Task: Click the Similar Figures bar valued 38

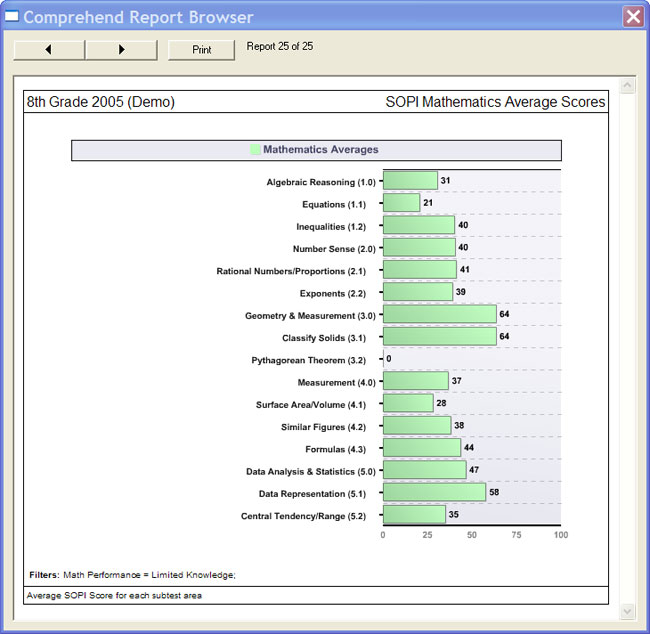Action: click(417, 425)
